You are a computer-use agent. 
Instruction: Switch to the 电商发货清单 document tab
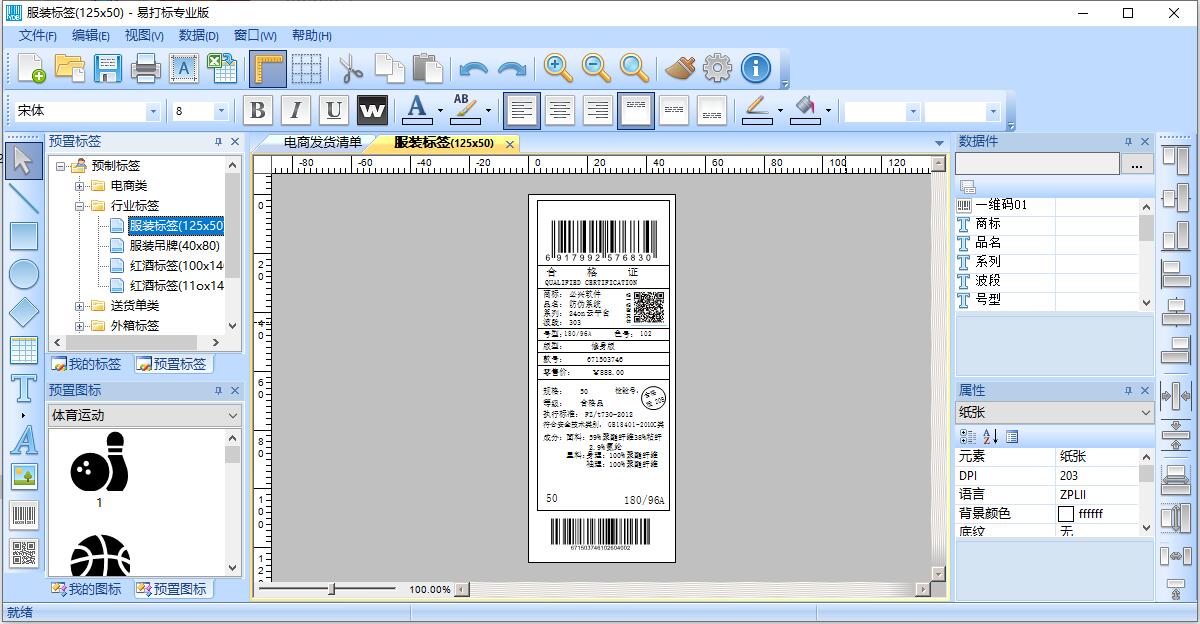pos(322,143)
